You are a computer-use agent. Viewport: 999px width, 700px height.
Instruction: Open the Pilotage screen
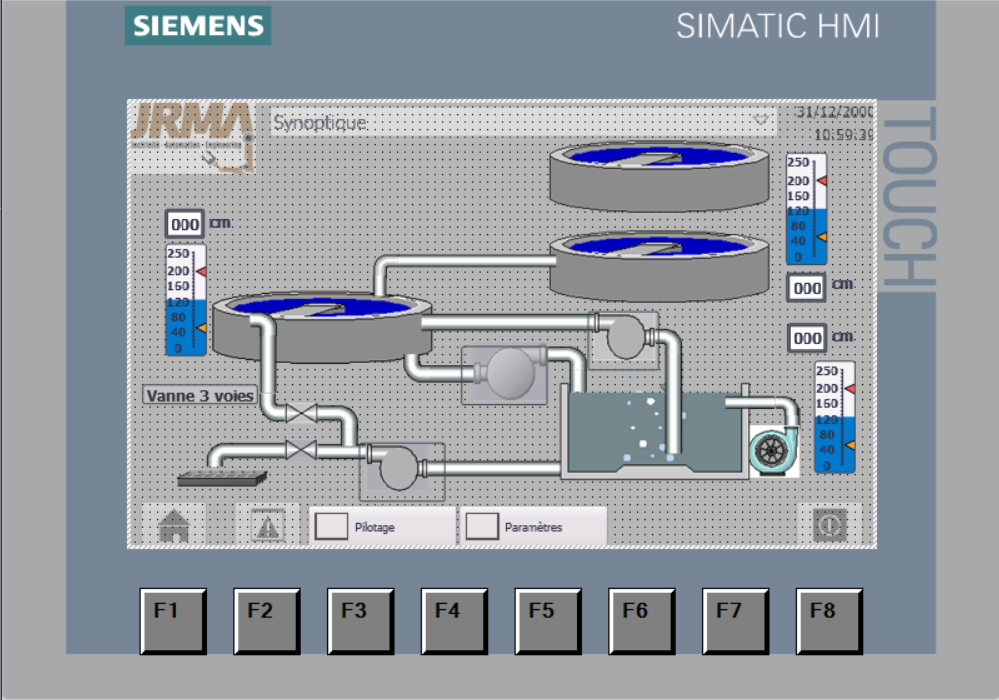coord(382,526)
